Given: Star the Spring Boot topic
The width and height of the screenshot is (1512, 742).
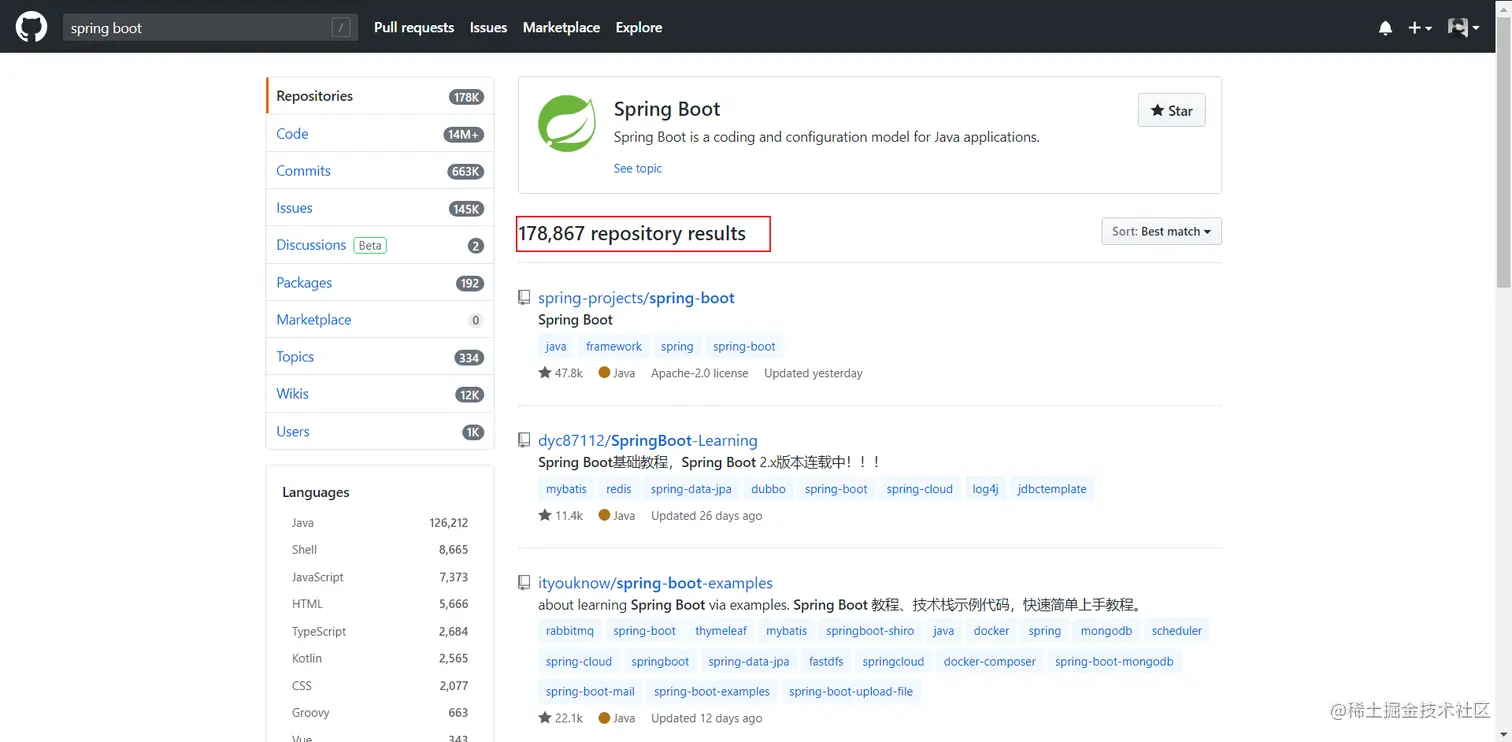Looking at the screenshot, I should click(x=1171, y=111).
